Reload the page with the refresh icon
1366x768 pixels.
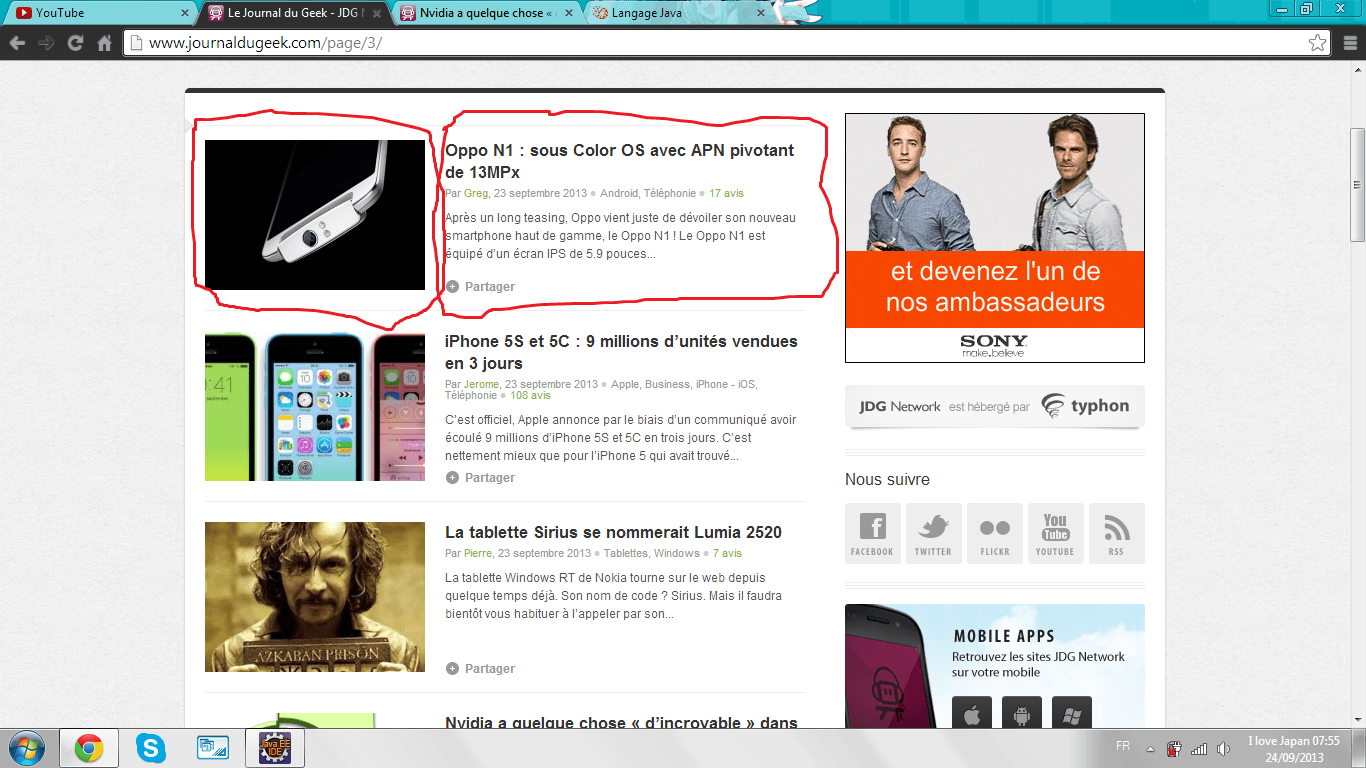75,43
